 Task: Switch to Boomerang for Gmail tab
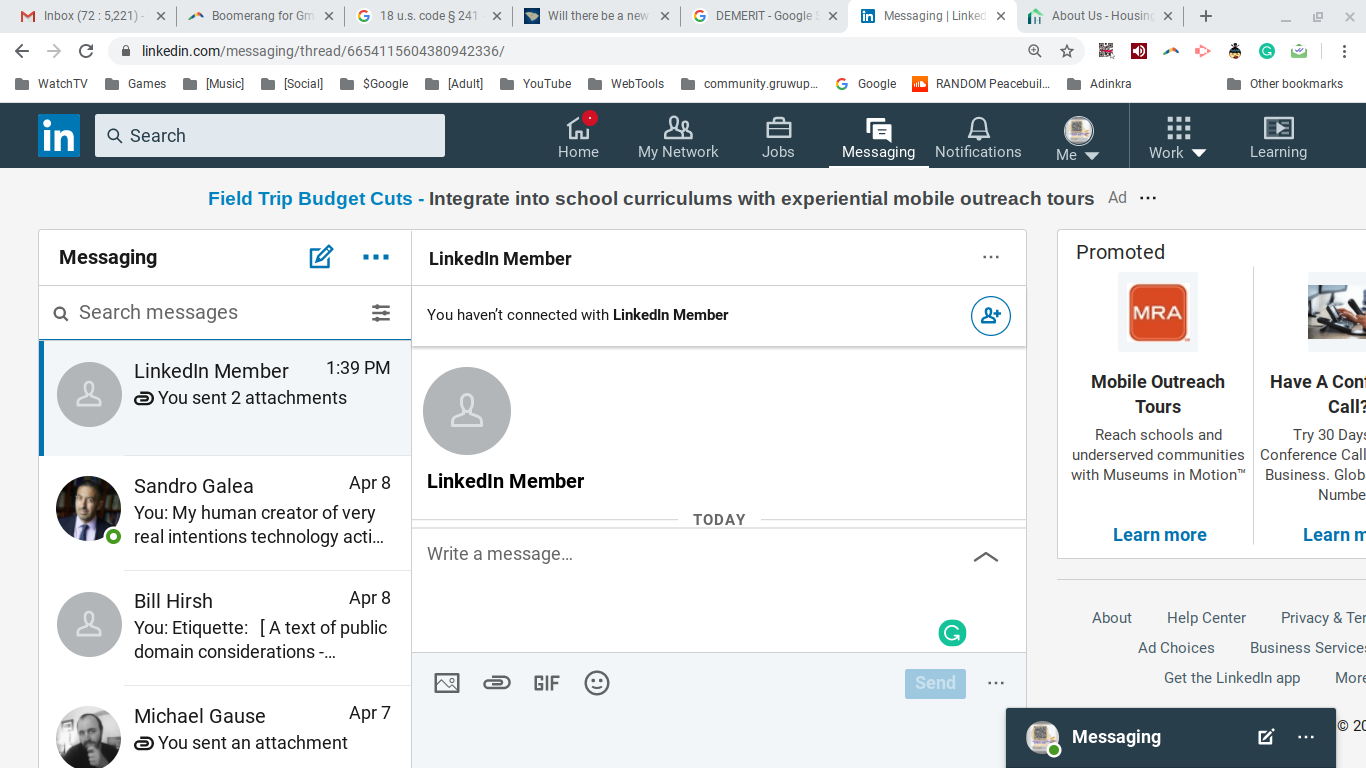coord(260,16)
